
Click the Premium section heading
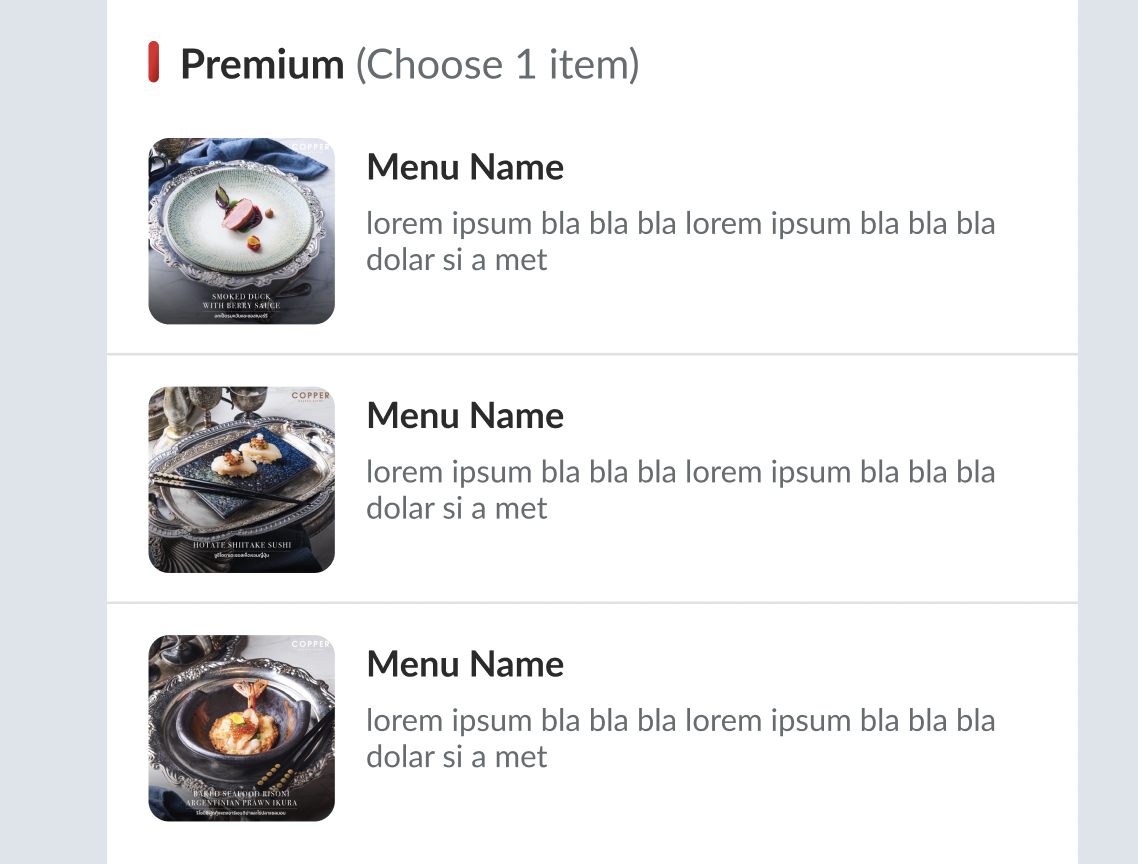[x=262, y=64]
